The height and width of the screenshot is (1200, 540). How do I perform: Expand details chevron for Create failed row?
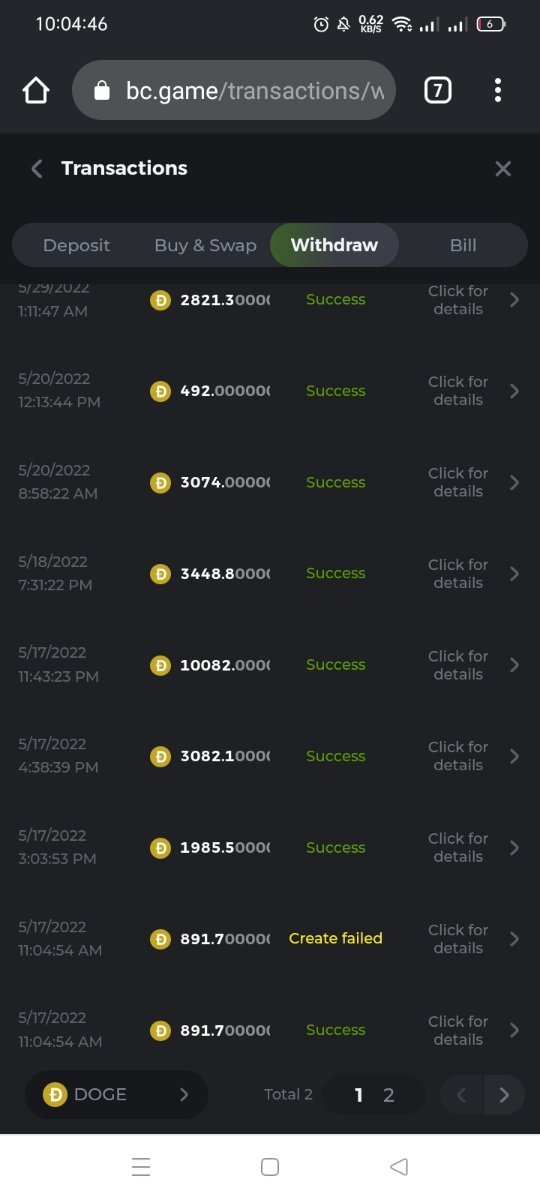(514, 939)
